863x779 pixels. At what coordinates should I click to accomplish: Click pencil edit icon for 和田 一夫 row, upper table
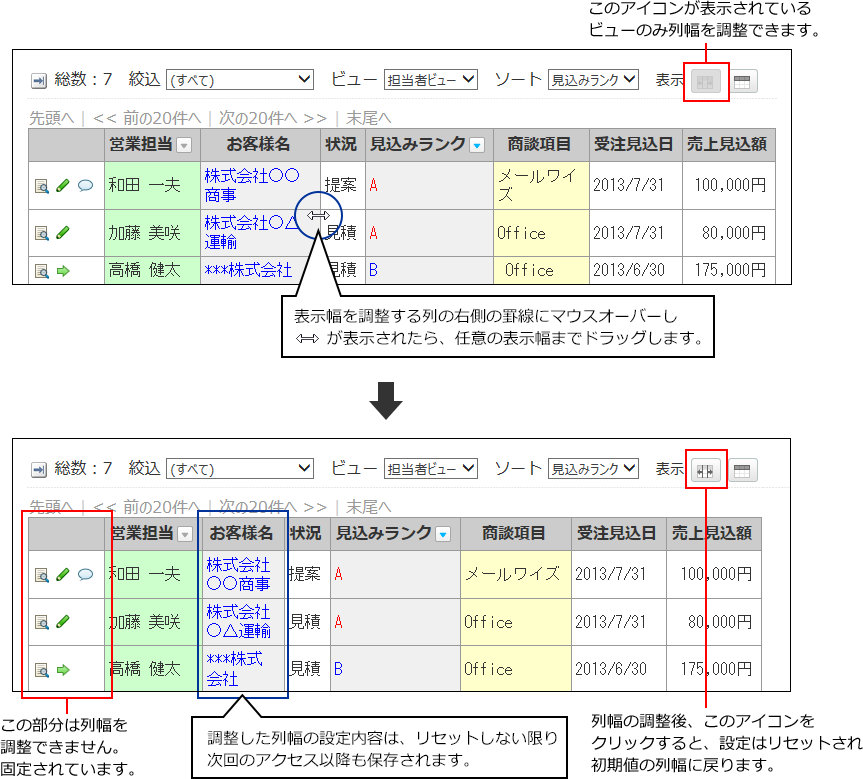63,186
